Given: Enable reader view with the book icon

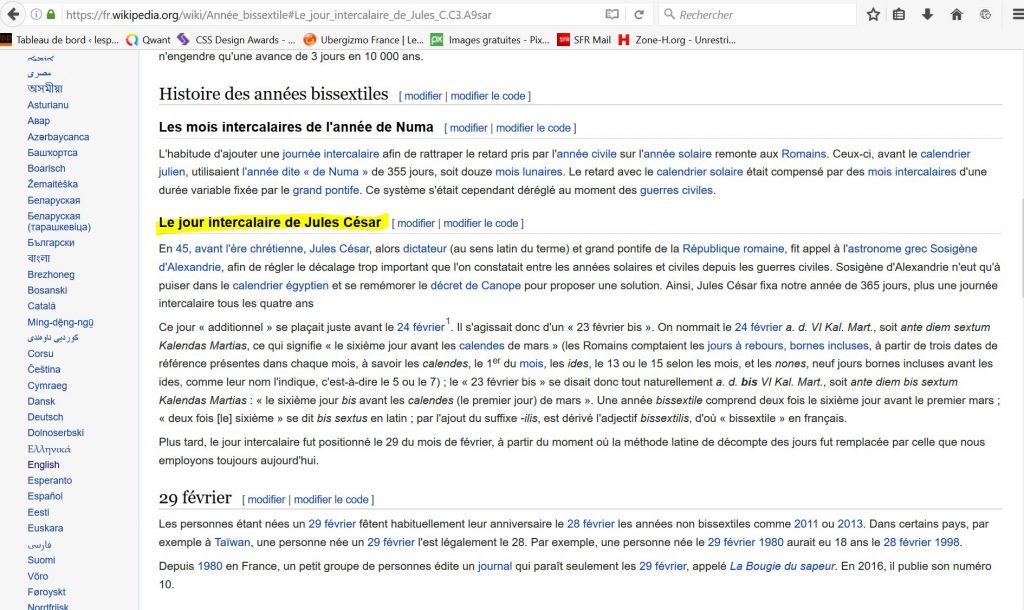Looking at the screenshot, I should [612, 15].
